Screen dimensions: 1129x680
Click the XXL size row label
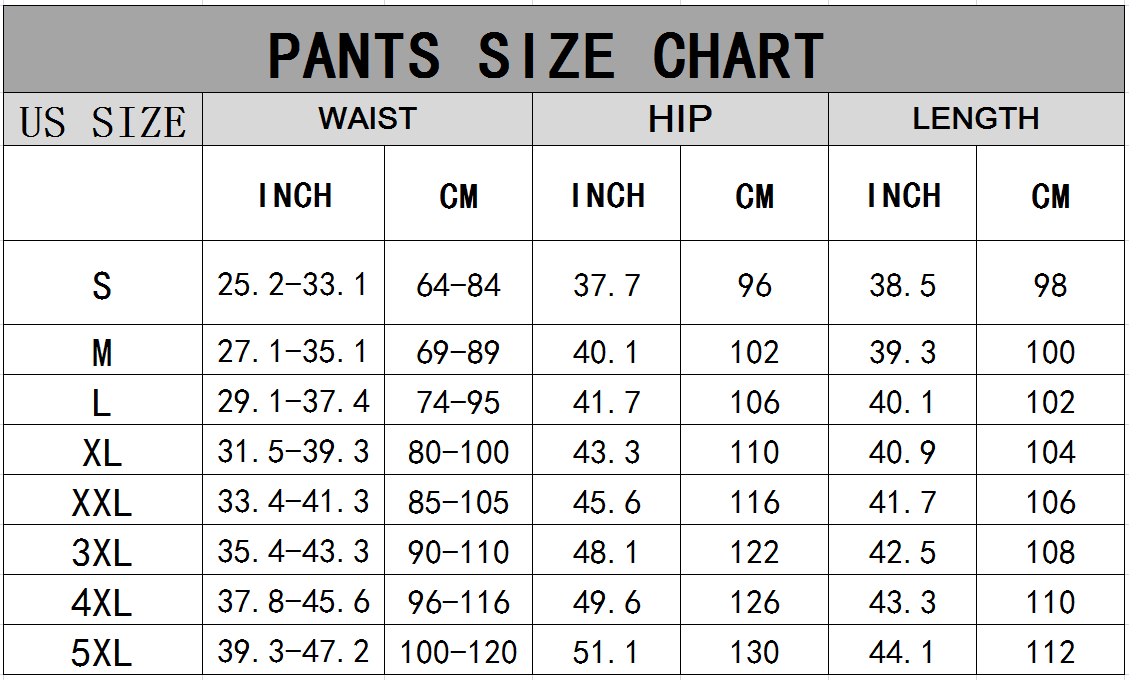click(102, 503)
